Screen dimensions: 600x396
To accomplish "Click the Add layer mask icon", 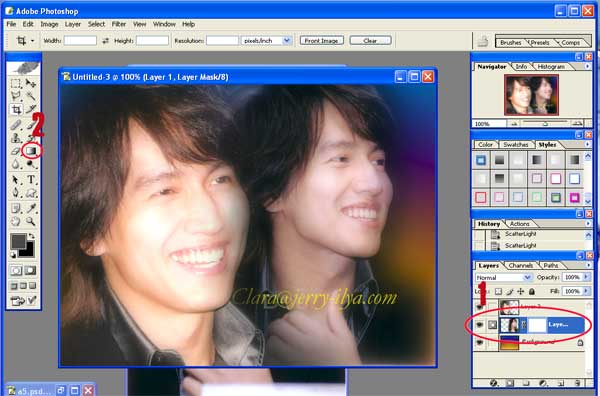I will point(510,383).
